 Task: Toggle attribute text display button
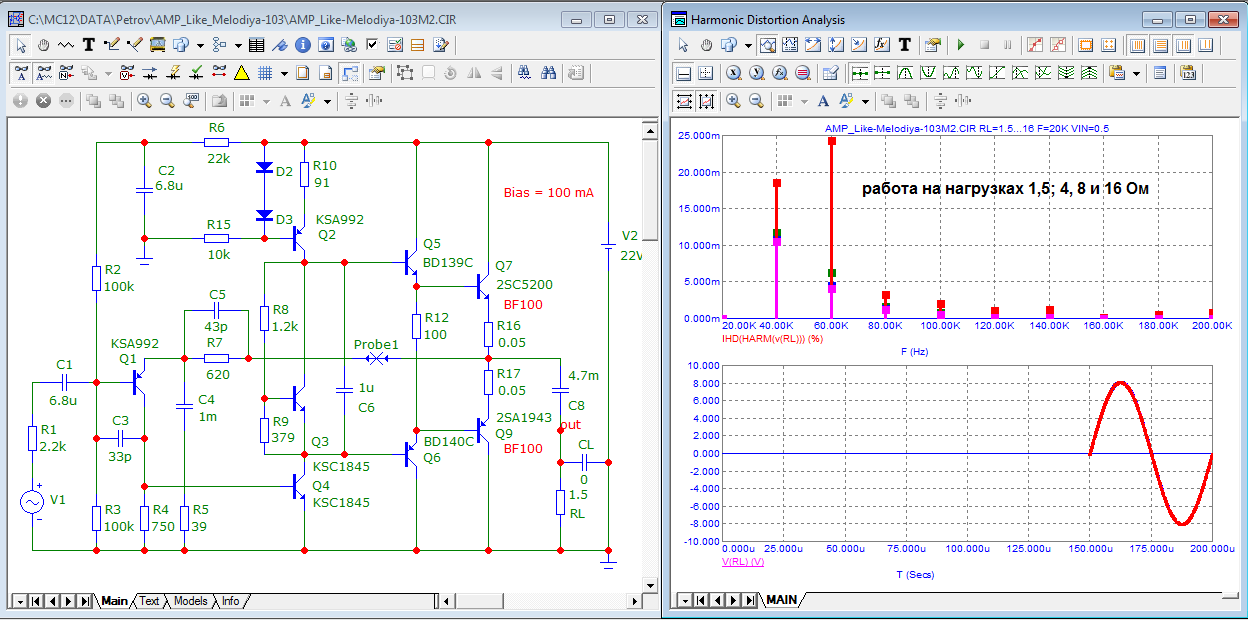[x=21, y=73]
